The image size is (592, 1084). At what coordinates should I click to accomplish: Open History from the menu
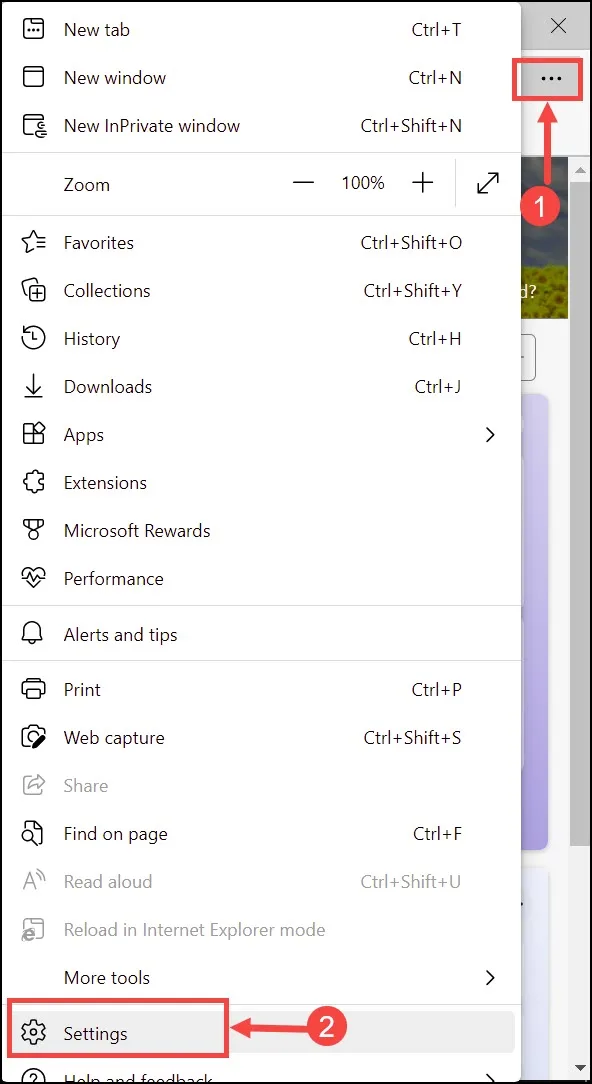[x=261, y=339]
